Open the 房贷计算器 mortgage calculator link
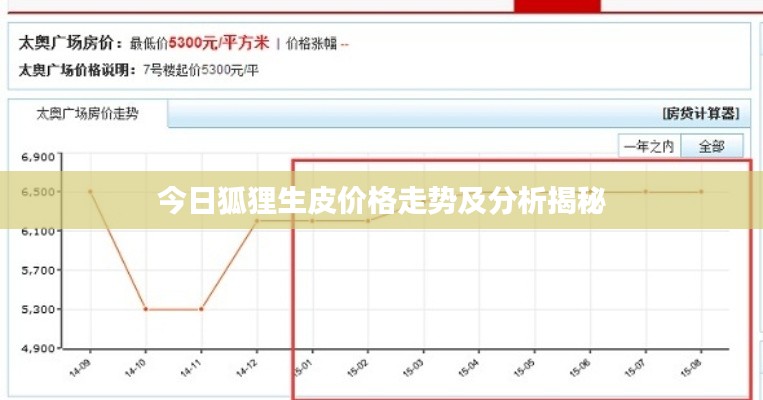This screenshot has height=400, width=763. point(702,113)
